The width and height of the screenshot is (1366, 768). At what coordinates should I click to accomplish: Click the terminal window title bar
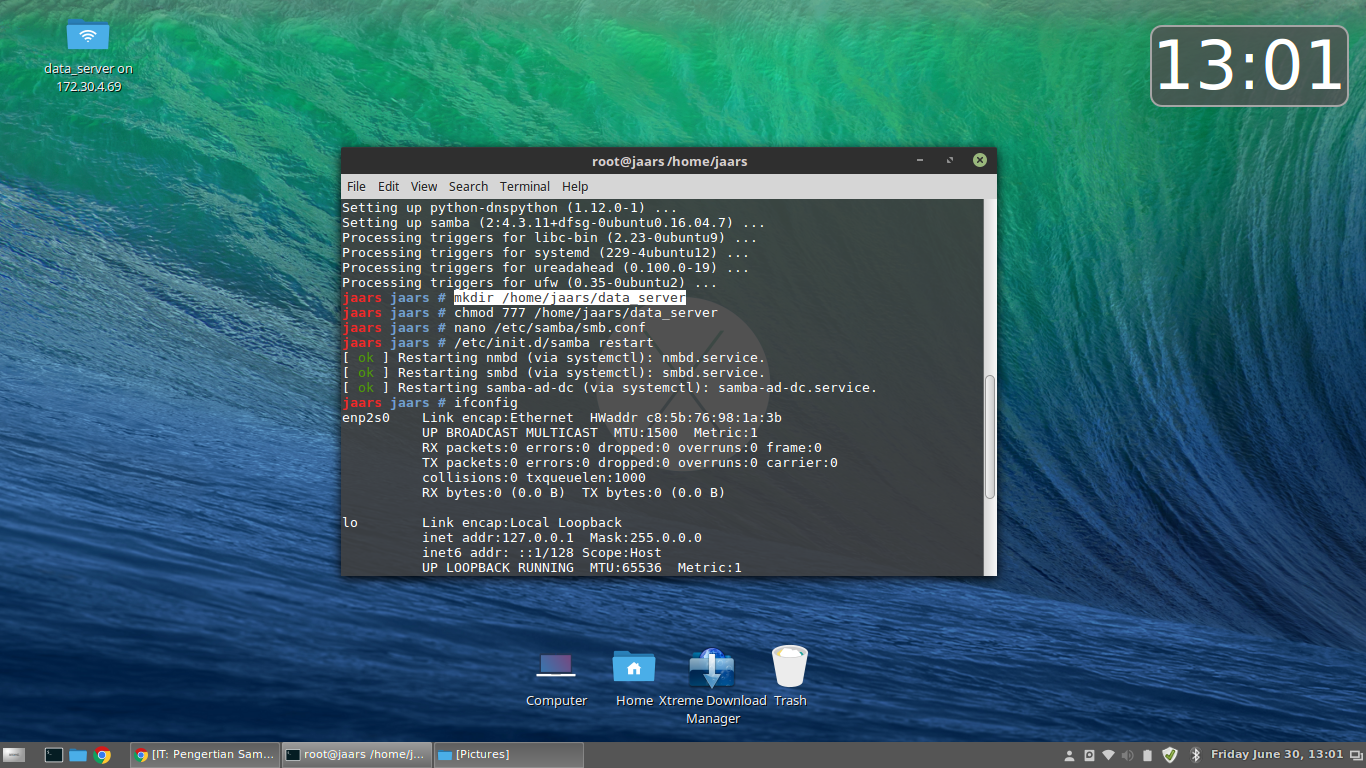[x=669, y=161]
